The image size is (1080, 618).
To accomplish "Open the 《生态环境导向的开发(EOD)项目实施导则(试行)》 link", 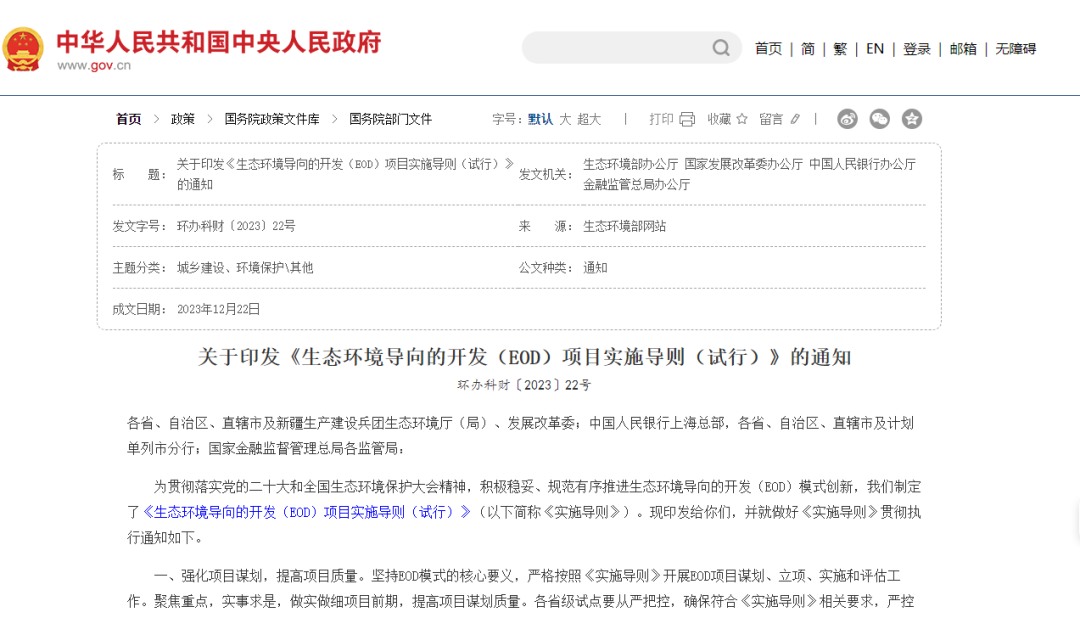I will 307,512.
